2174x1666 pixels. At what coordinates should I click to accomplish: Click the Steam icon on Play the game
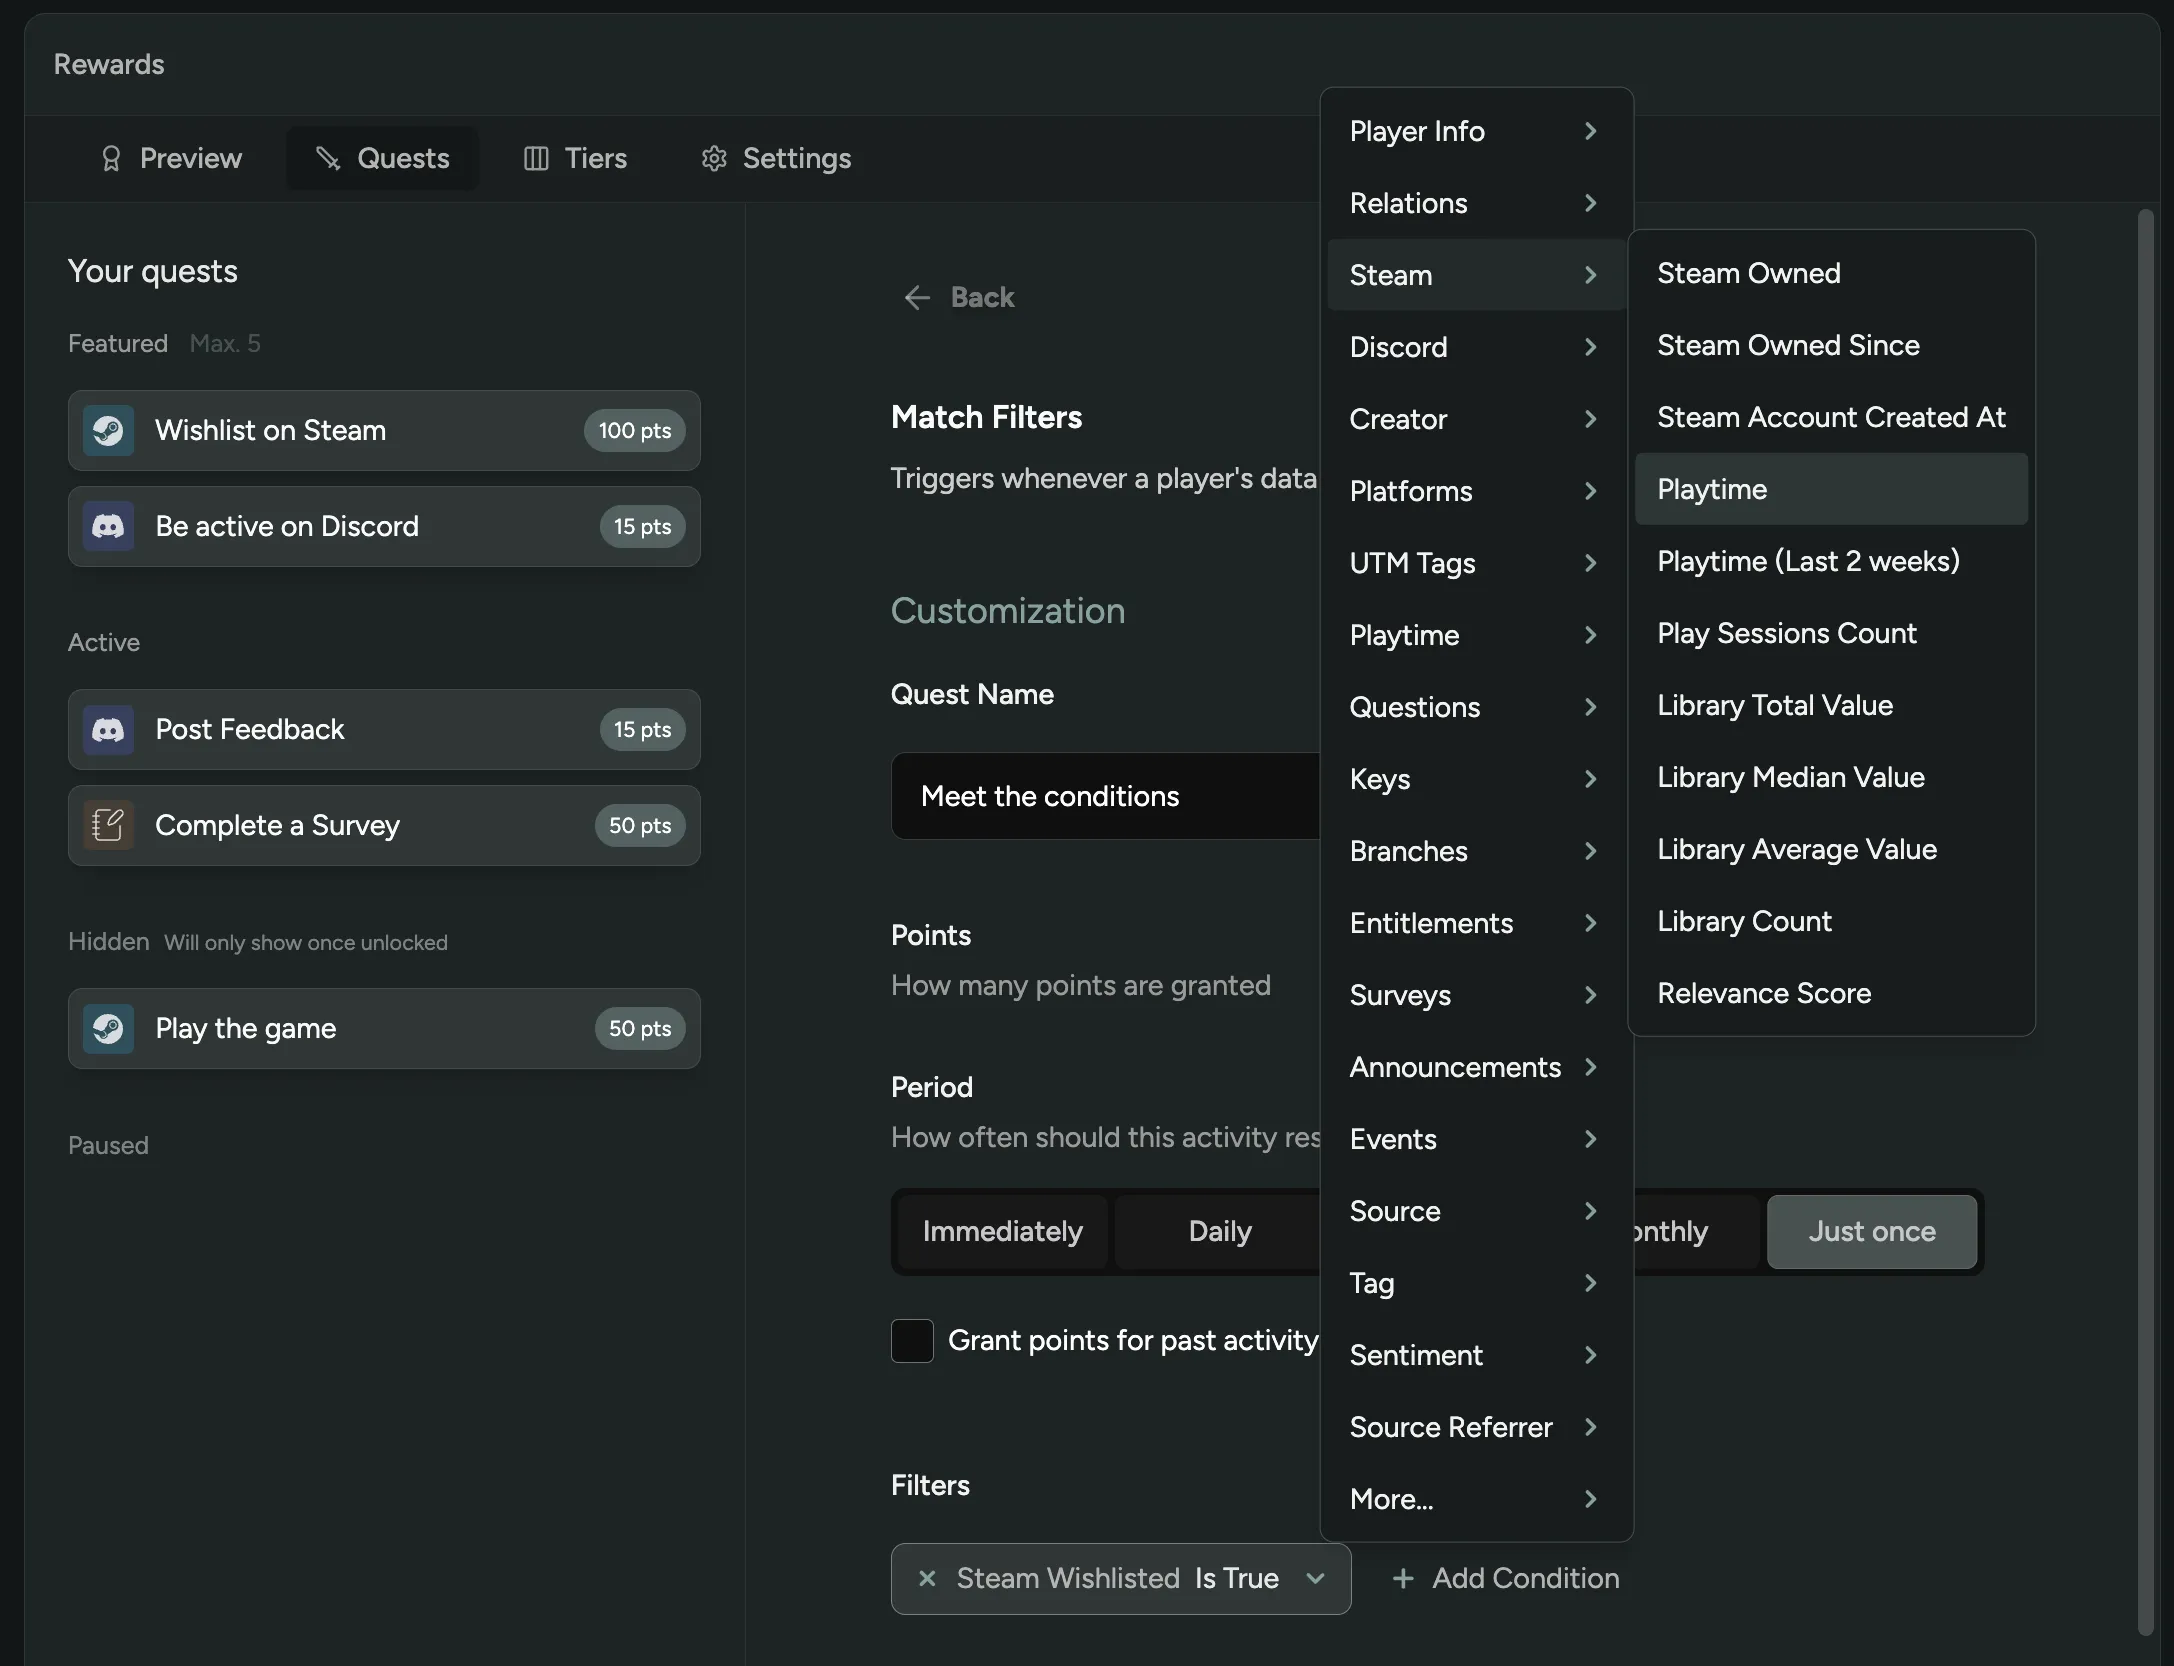coord(109,1028)
